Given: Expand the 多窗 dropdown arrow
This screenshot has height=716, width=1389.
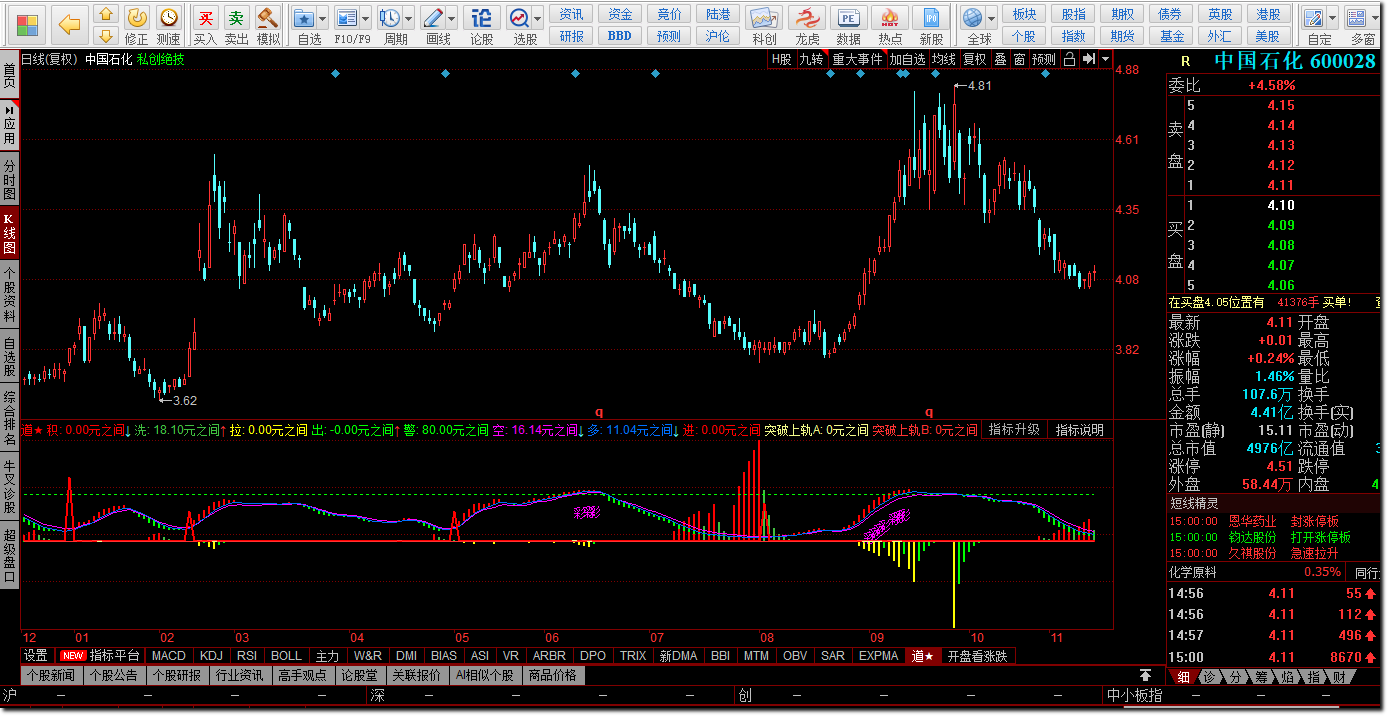Looking at the screenshot, I should 1375,18.
